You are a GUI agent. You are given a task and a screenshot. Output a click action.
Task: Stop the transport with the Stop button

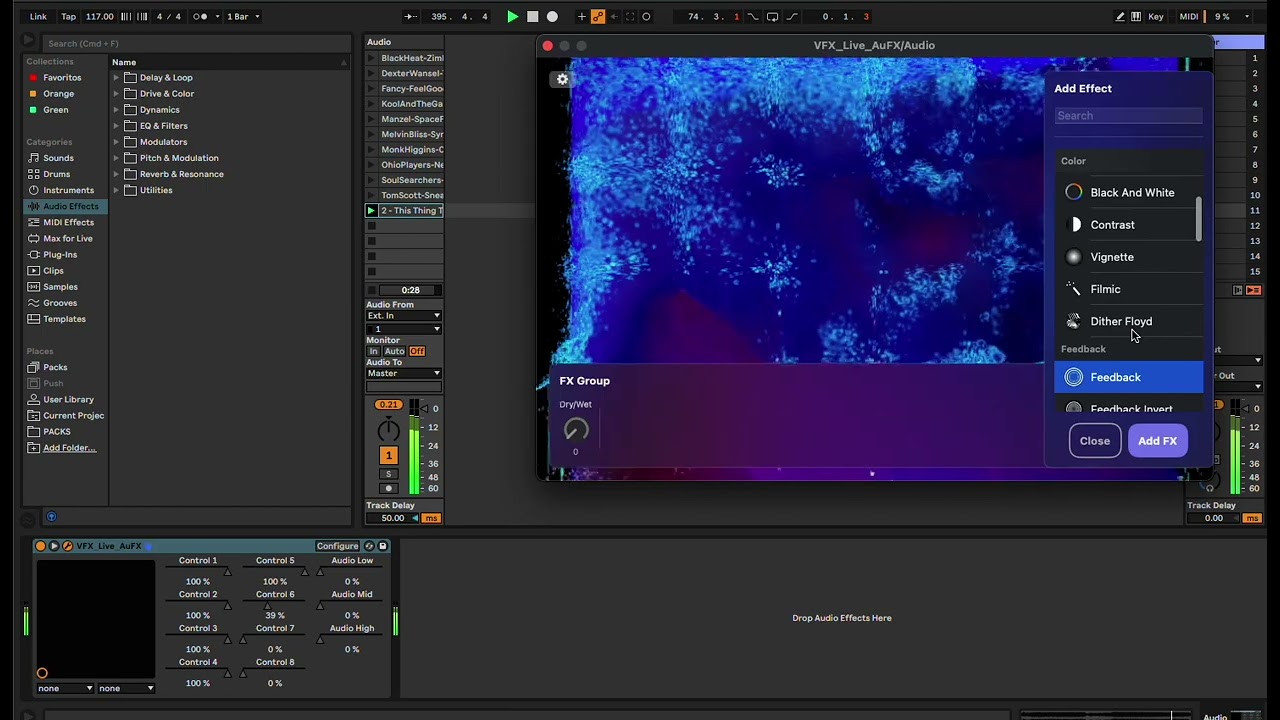coord(532,16)
